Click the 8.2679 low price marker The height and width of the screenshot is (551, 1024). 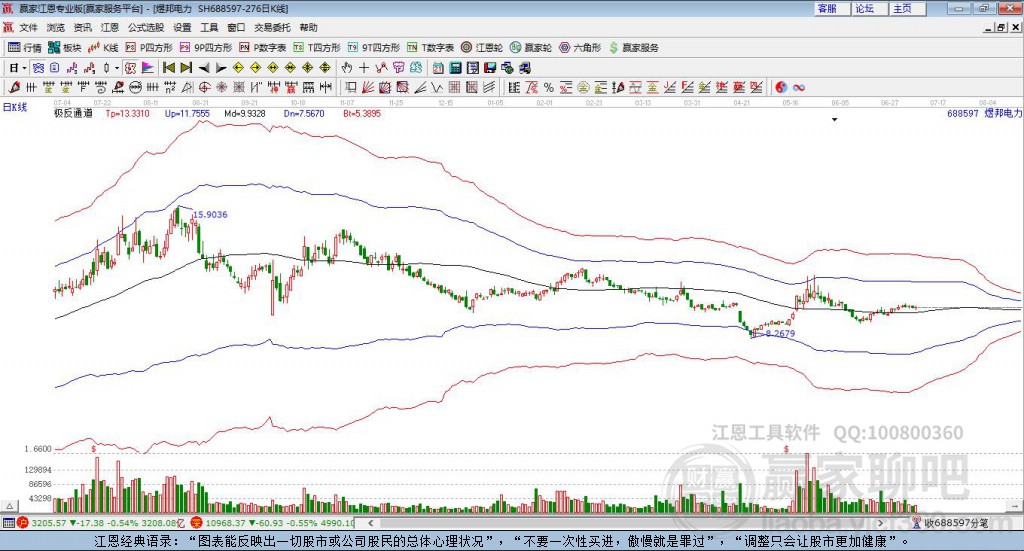(780, 333)
